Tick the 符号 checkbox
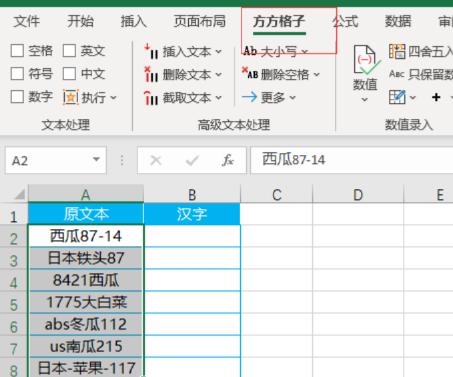 pos(17,74)
